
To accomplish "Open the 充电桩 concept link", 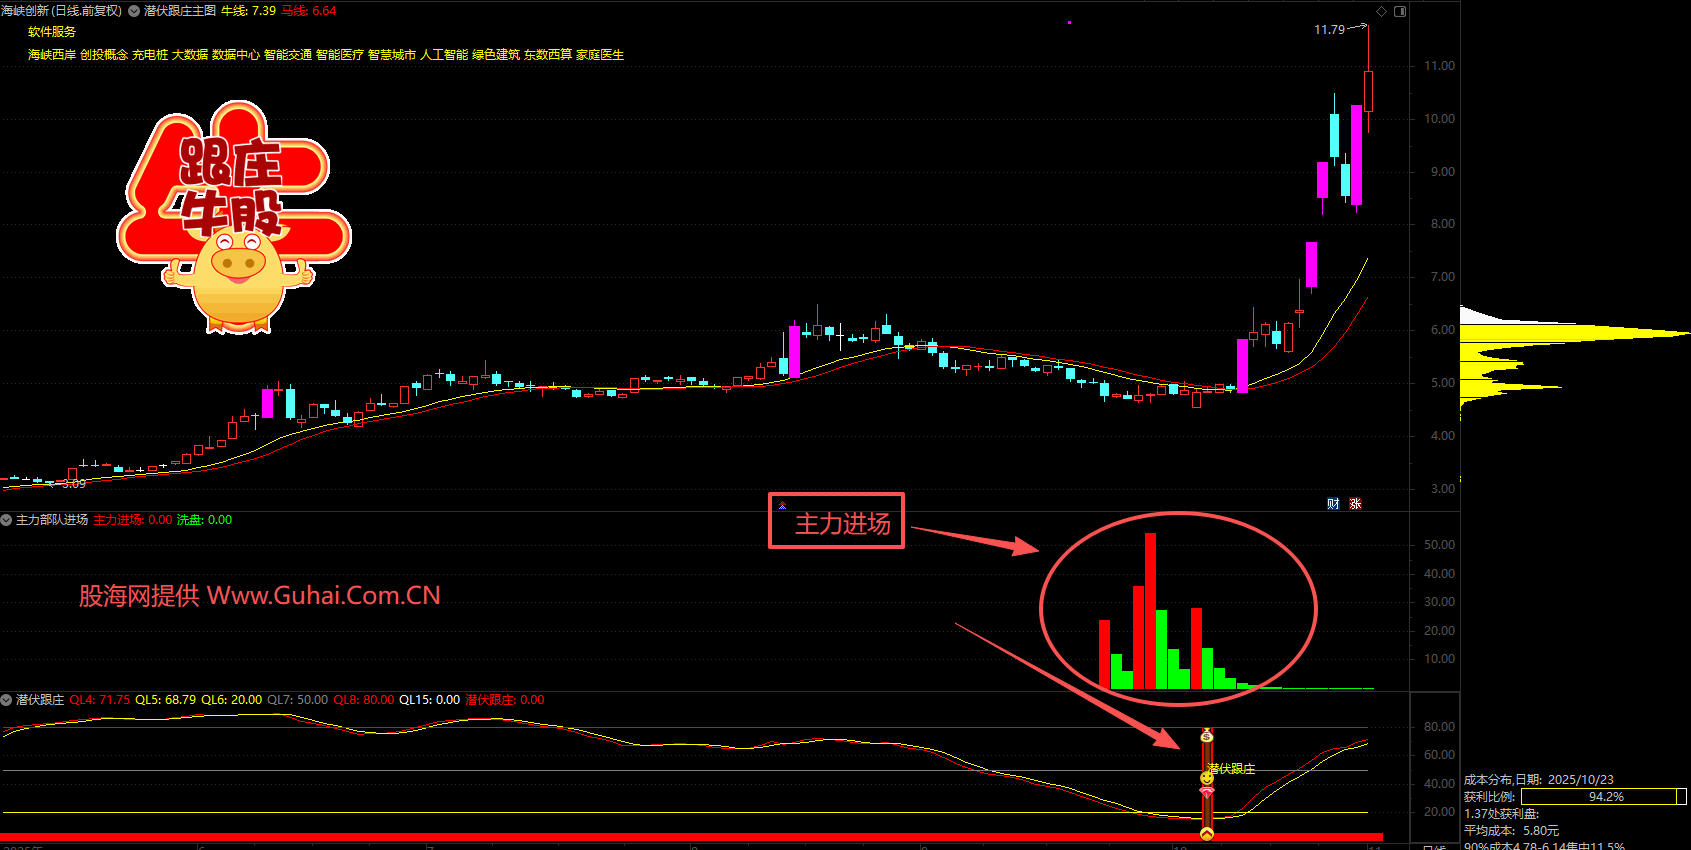I will point(149,55).
